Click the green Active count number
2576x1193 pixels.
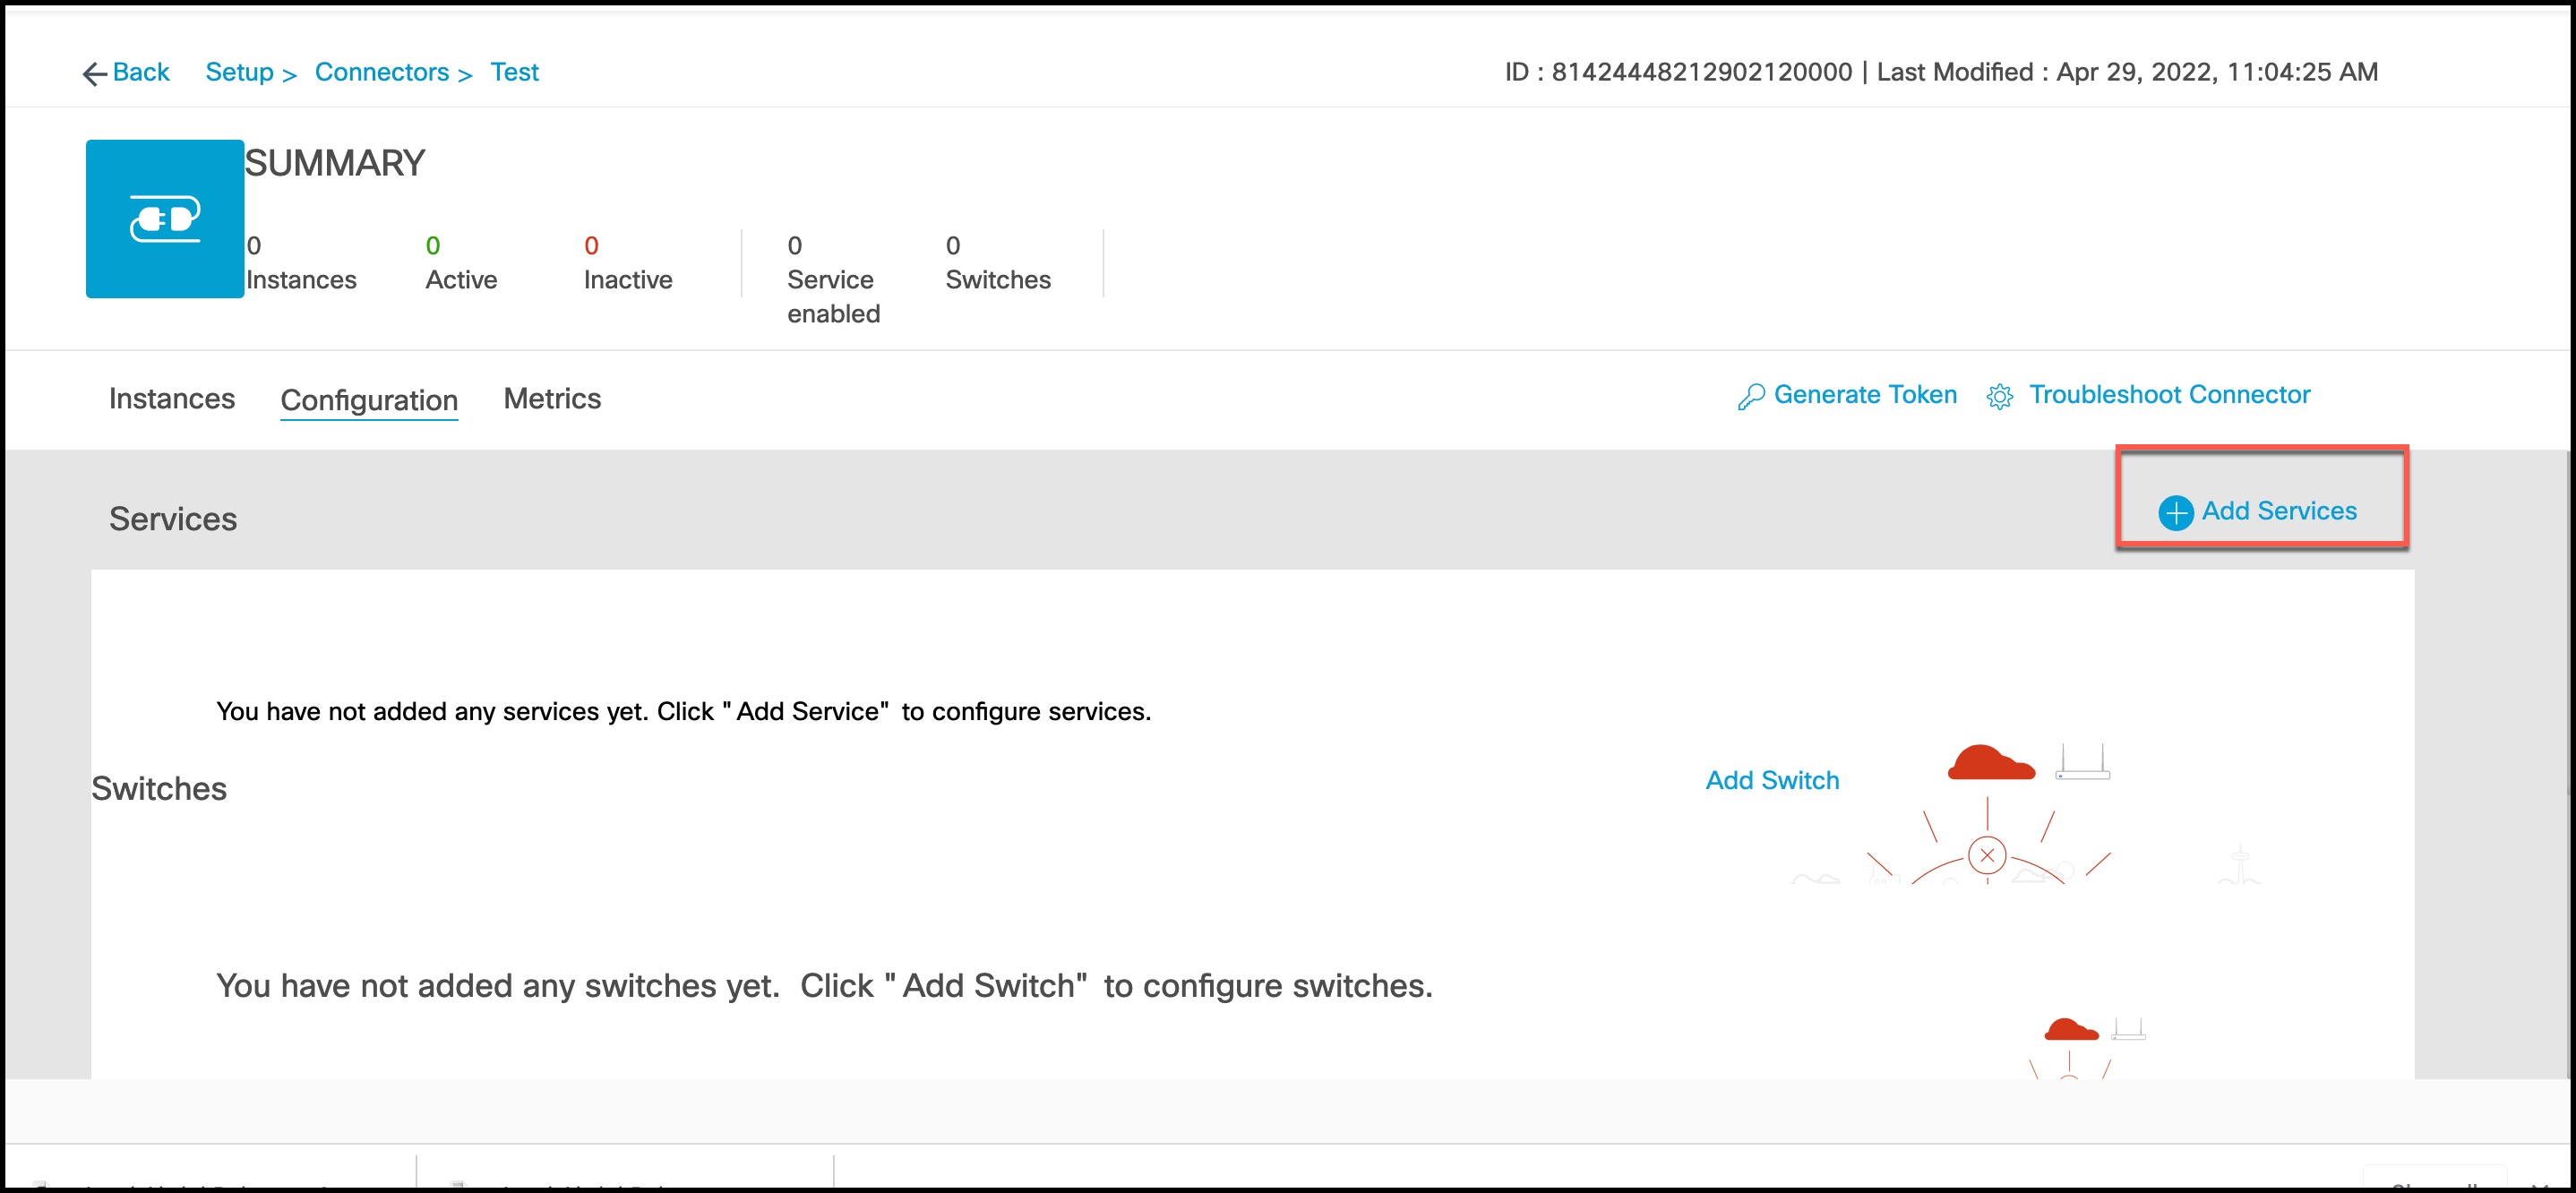coord(433,246)
